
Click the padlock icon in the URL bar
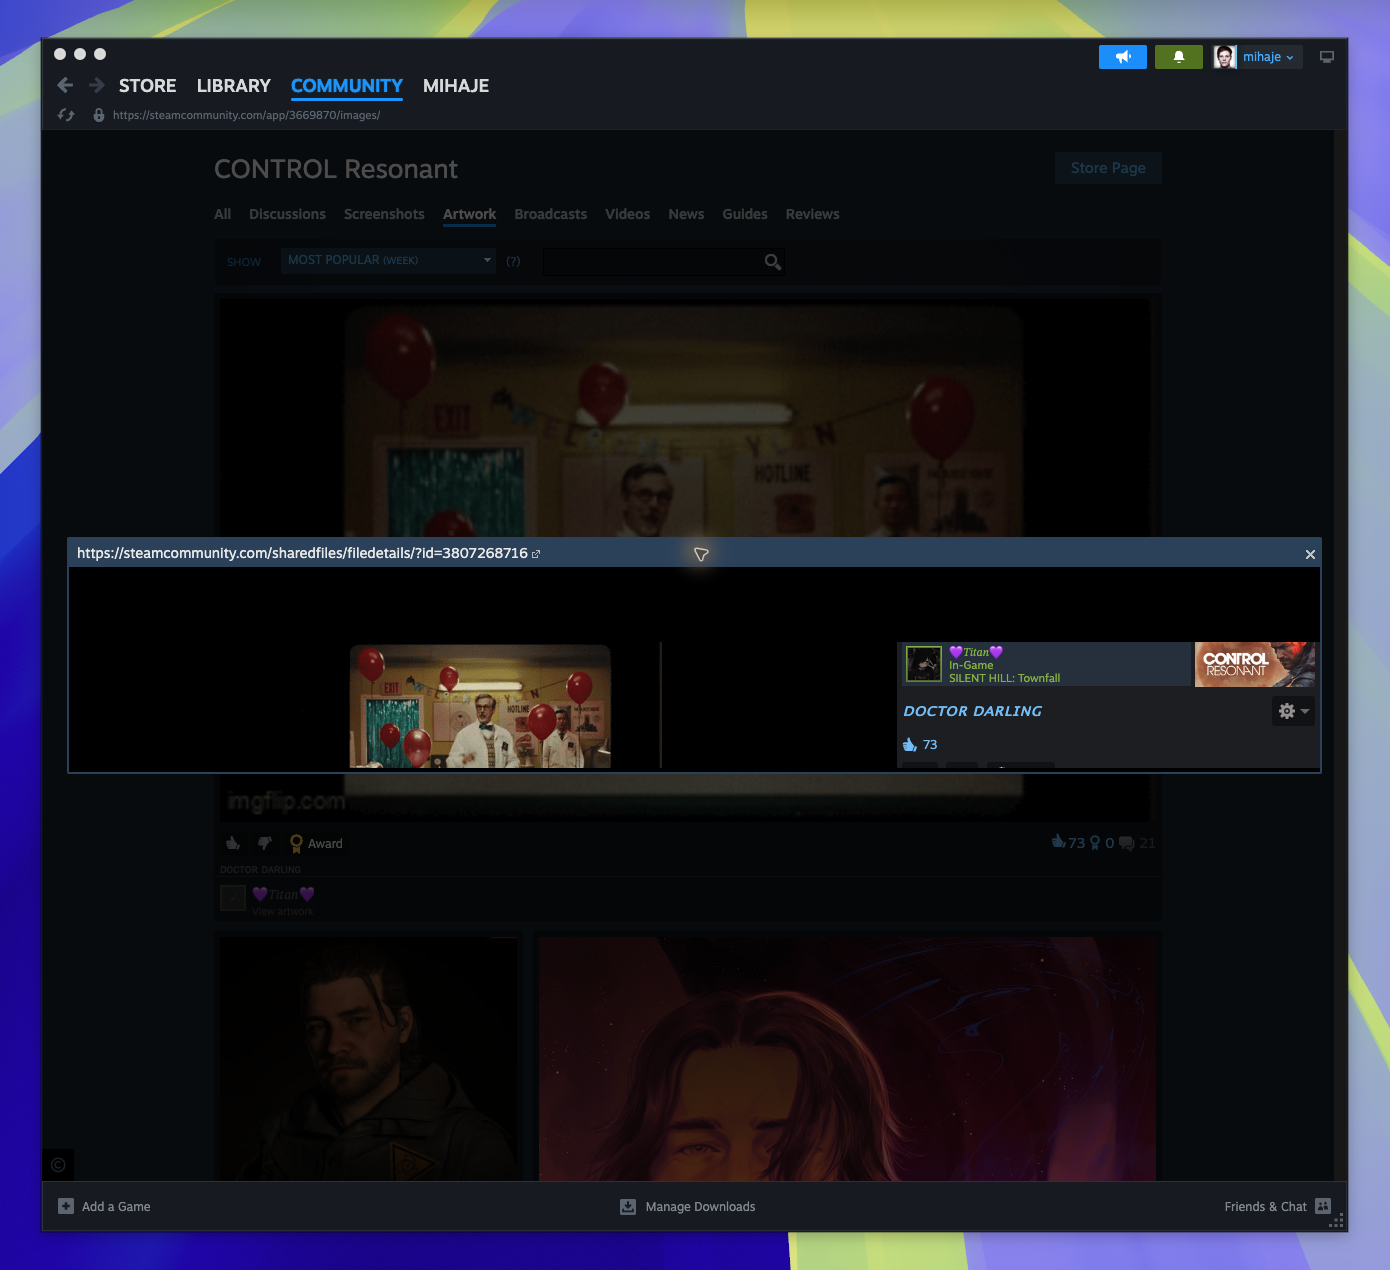[x=98, y=115]
